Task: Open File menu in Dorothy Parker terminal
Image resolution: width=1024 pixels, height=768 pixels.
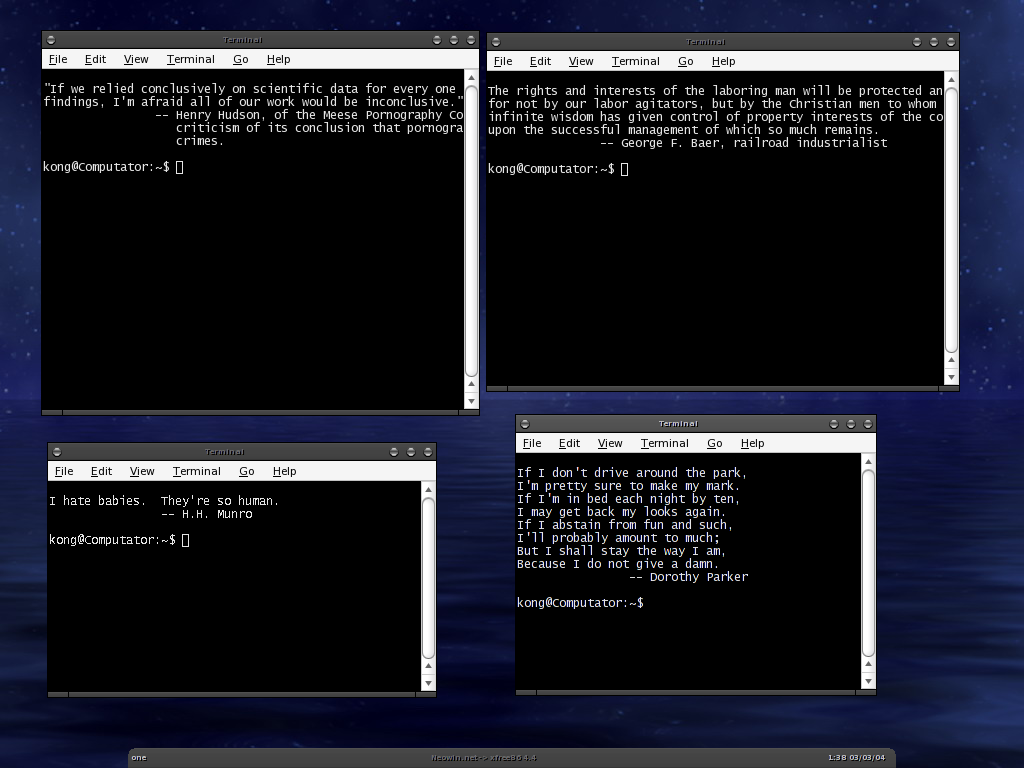Action: coord(532,443)
